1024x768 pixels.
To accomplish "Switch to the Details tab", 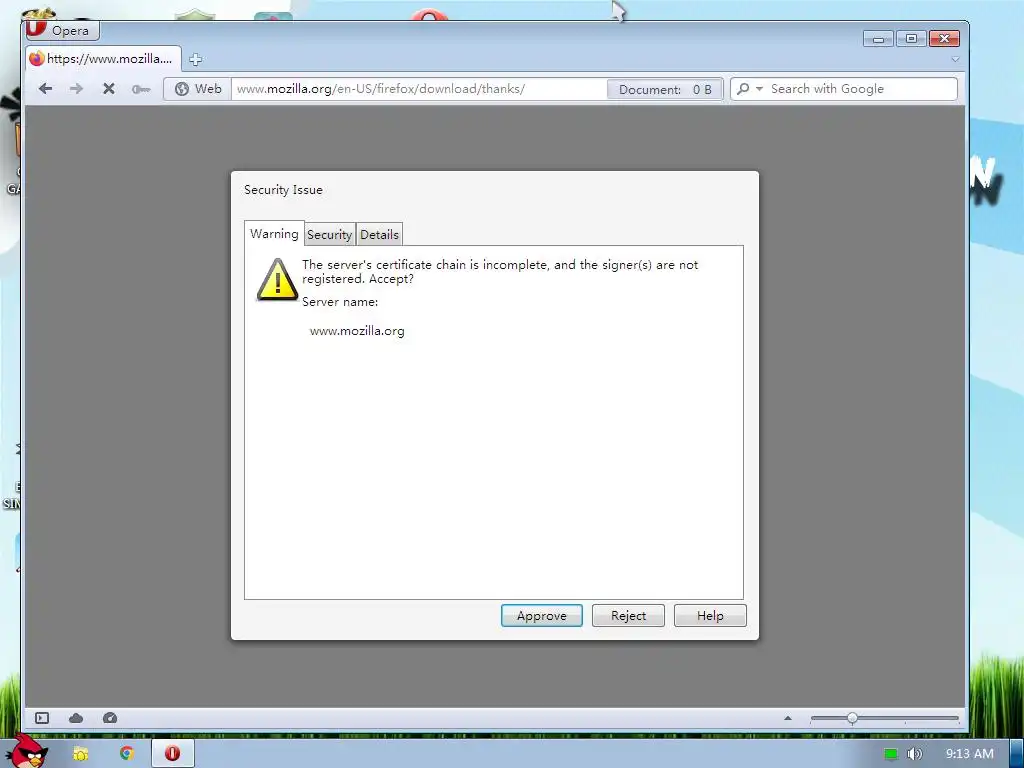I will tap(379, 234).
